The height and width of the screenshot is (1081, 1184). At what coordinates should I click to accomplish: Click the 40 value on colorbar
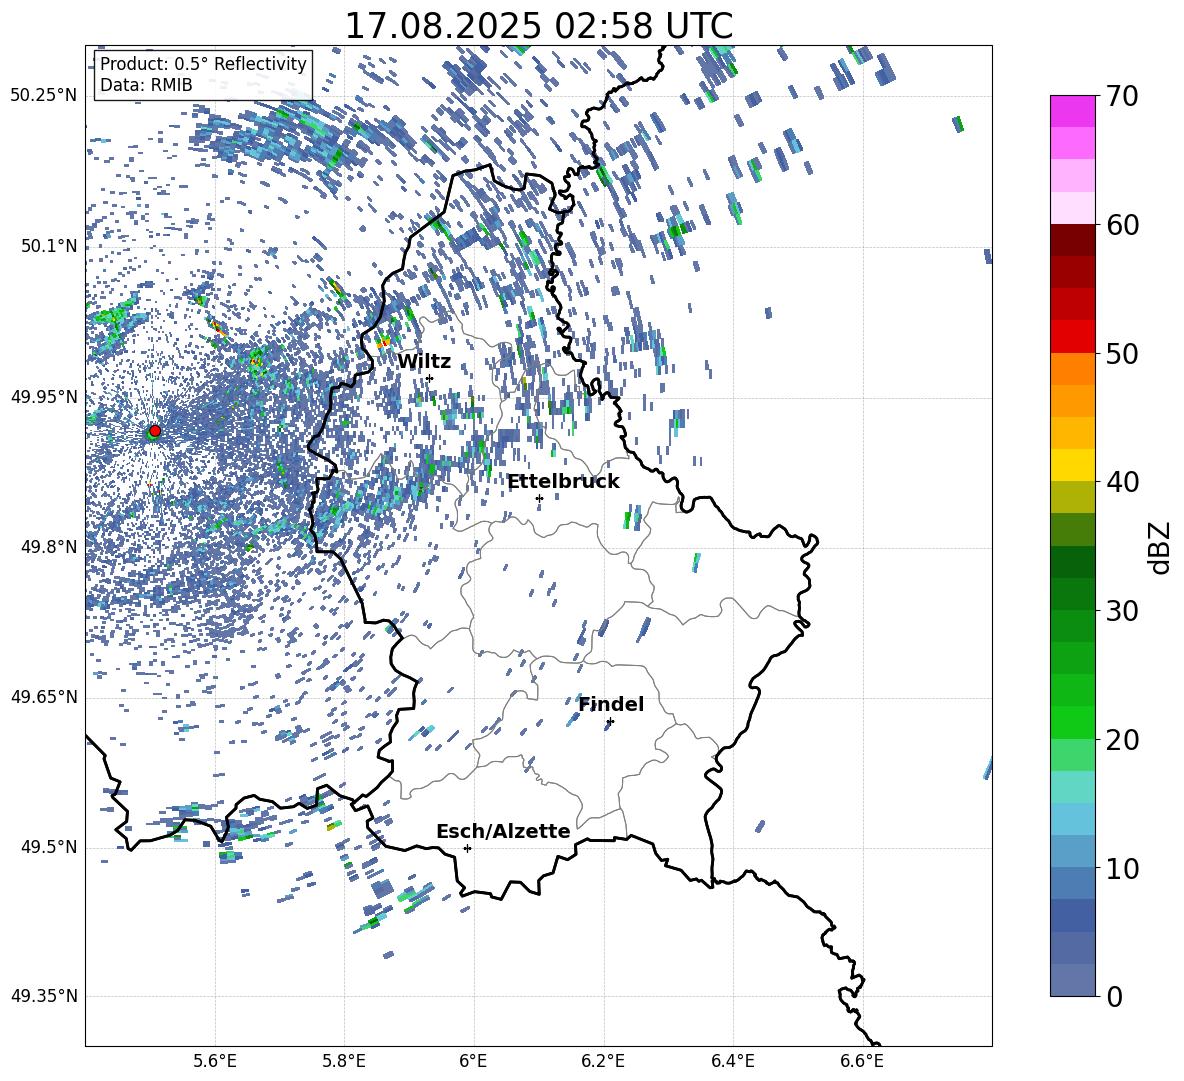tap(1122, 482)
